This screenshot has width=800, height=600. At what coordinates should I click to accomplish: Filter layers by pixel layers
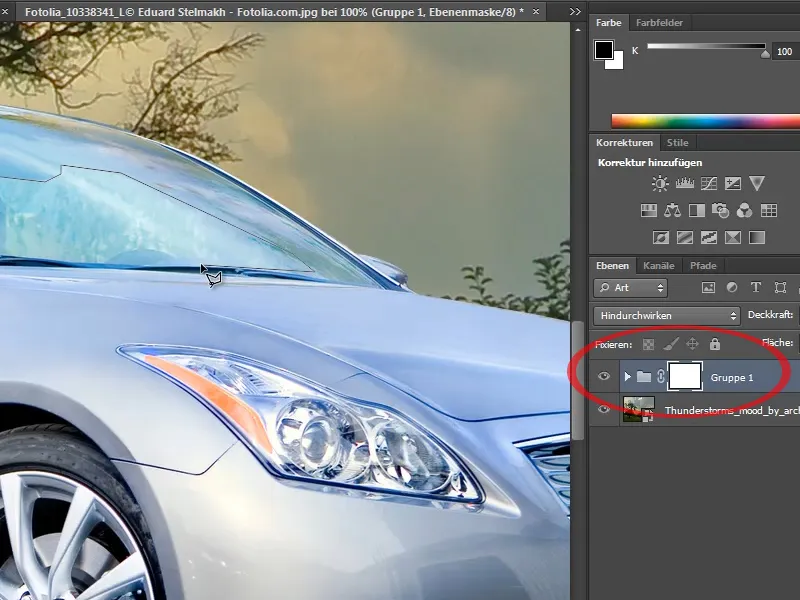[x=708, y=288]
